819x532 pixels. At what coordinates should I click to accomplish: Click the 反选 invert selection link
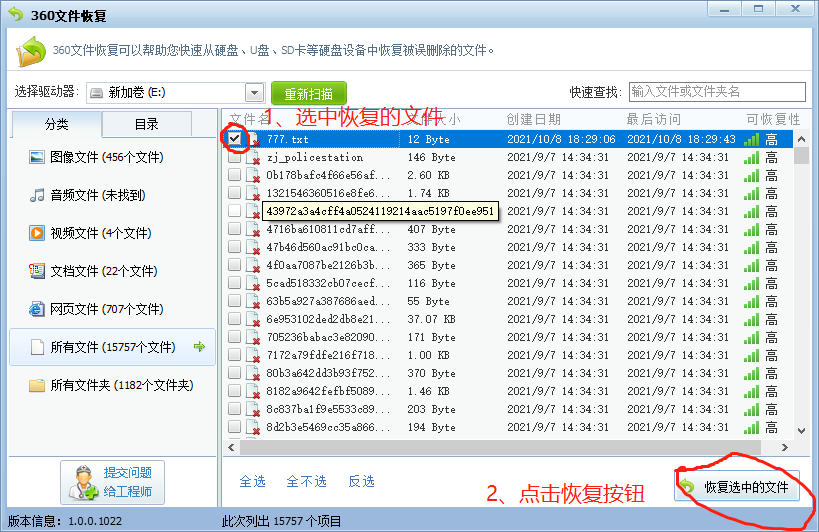[x=361, y=481]
